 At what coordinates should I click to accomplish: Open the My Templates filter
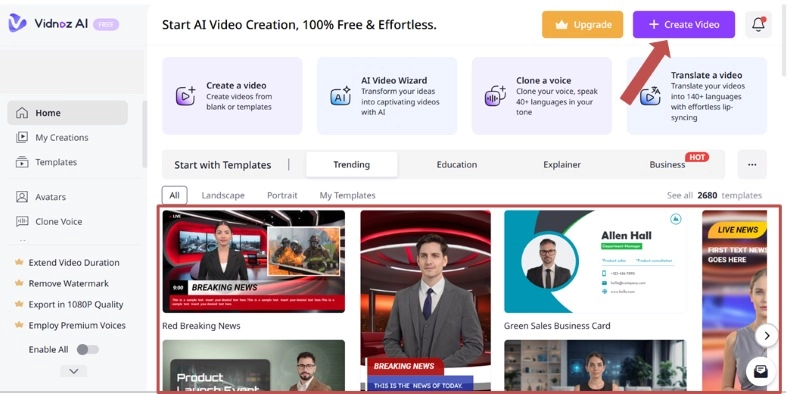(x=347, y=195)
